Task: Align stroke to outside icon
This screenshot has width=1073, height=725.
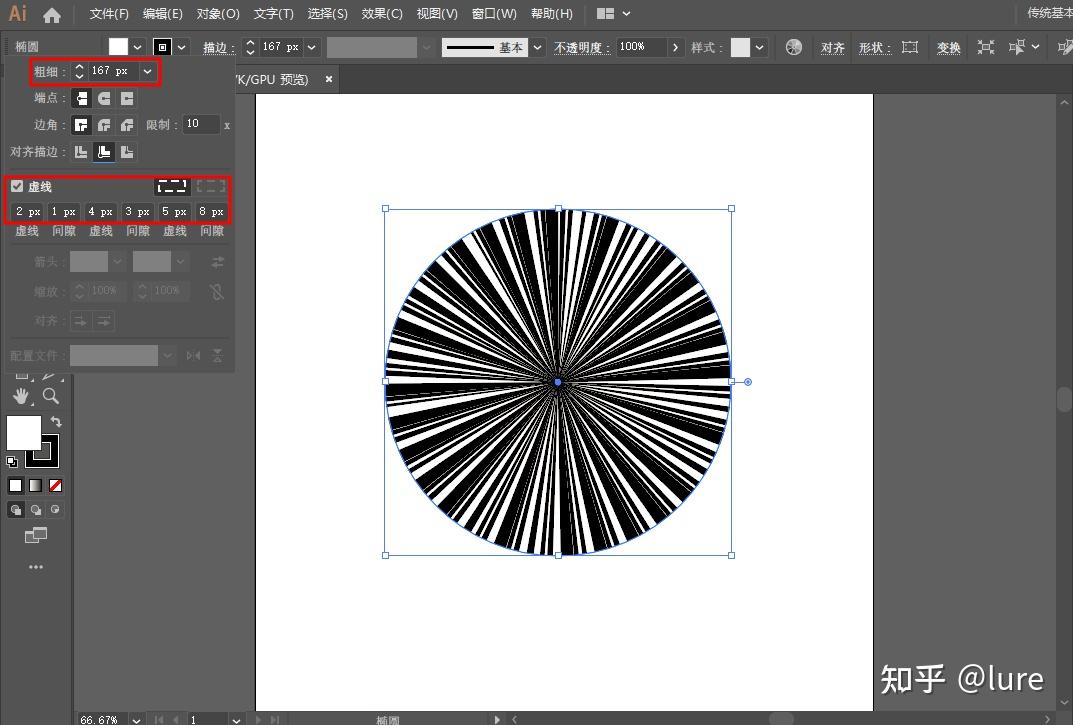Action: [127, 152]
